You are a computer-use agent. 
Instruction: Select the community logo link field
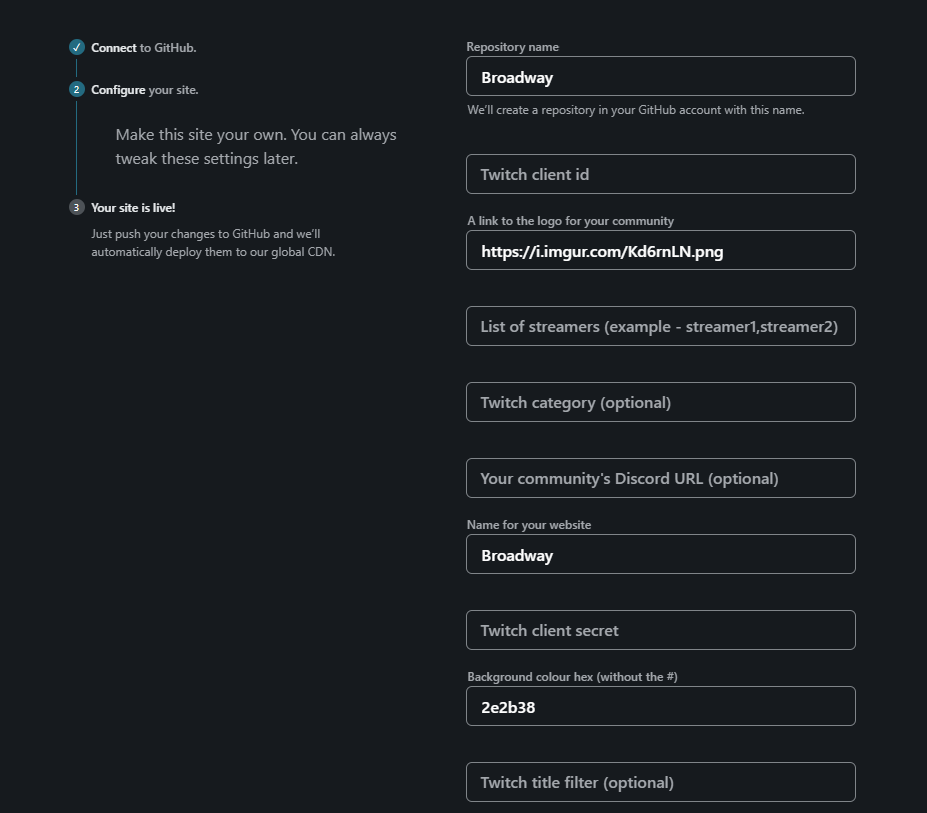point(660,250)
